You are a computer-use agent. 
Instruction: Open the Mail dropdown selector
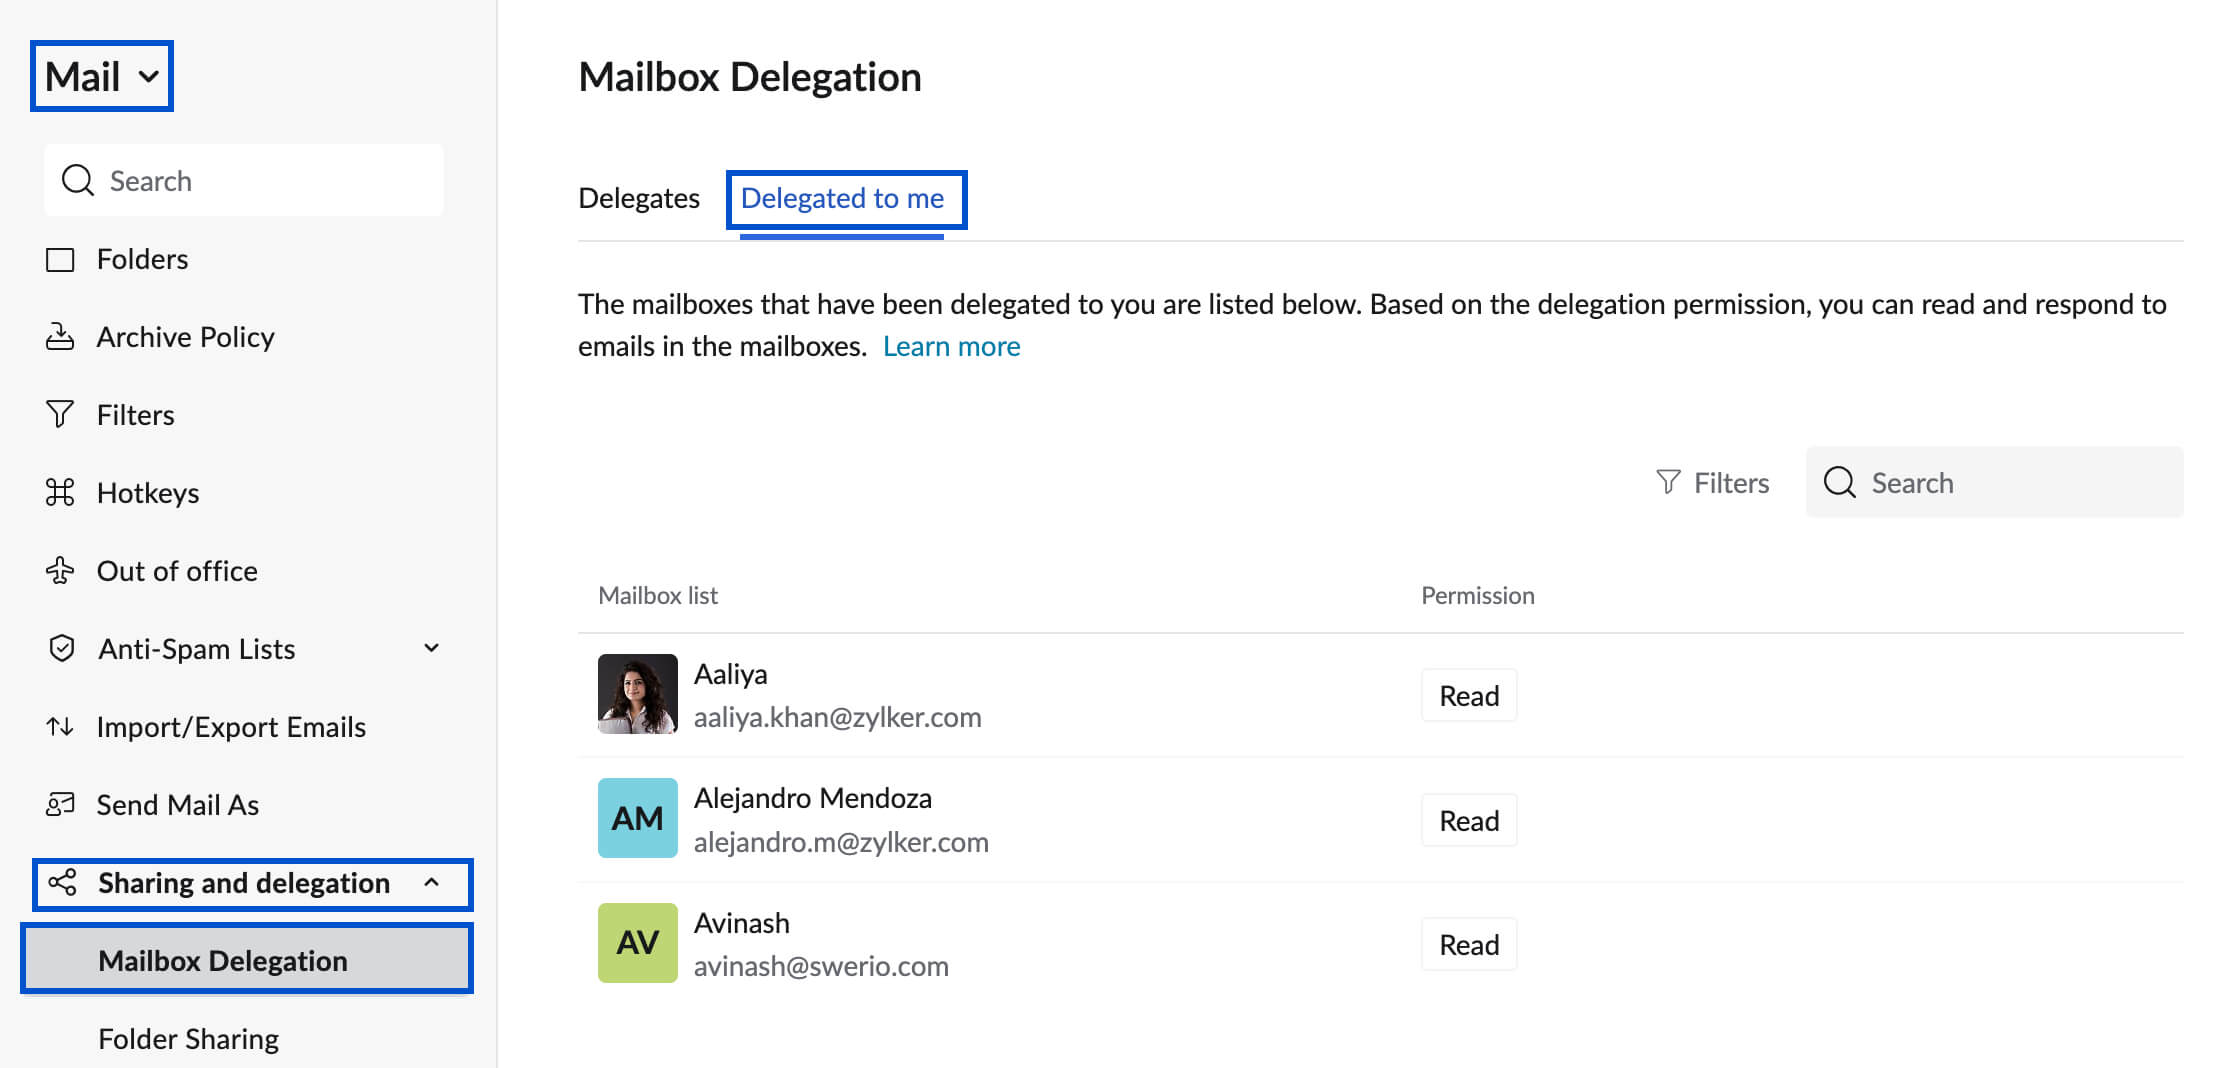100,75
